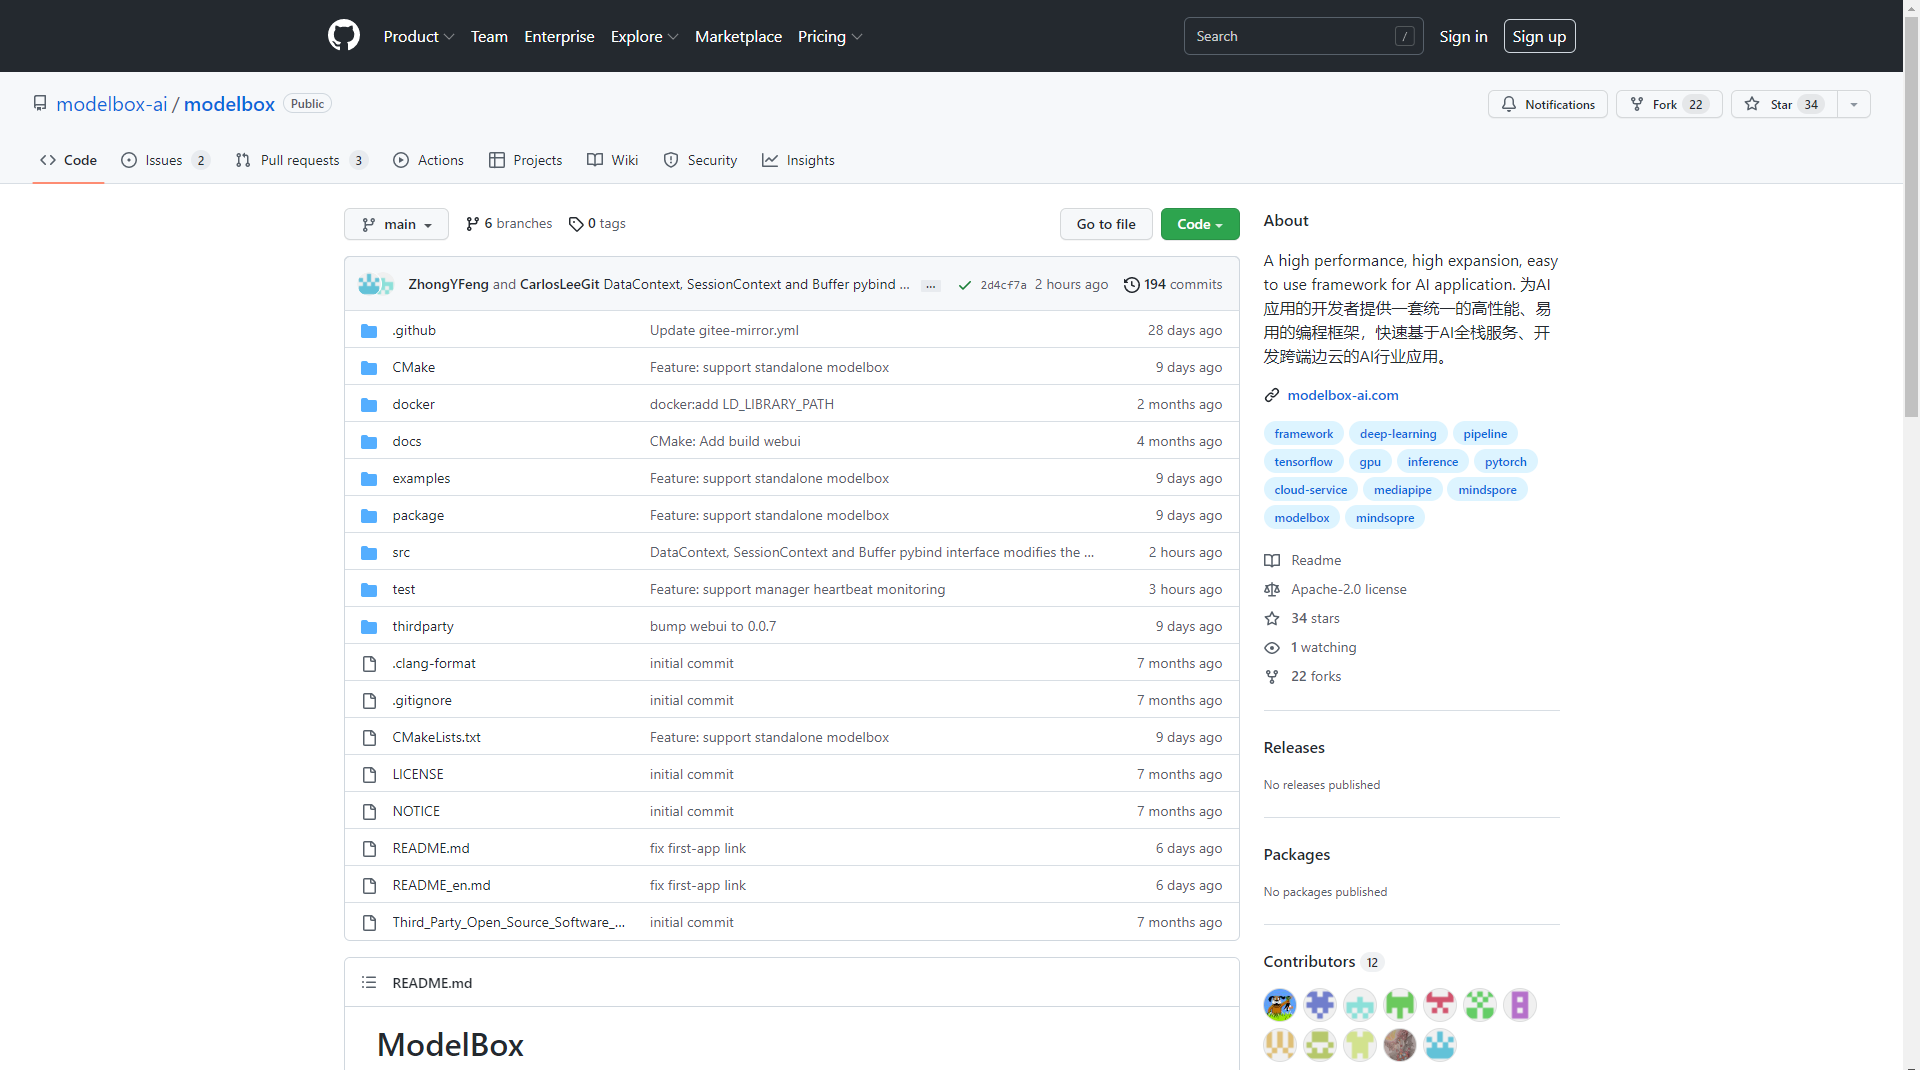
Task: Star the modelbox repository
Action: pyautogui.click(x=1784, y=104)
